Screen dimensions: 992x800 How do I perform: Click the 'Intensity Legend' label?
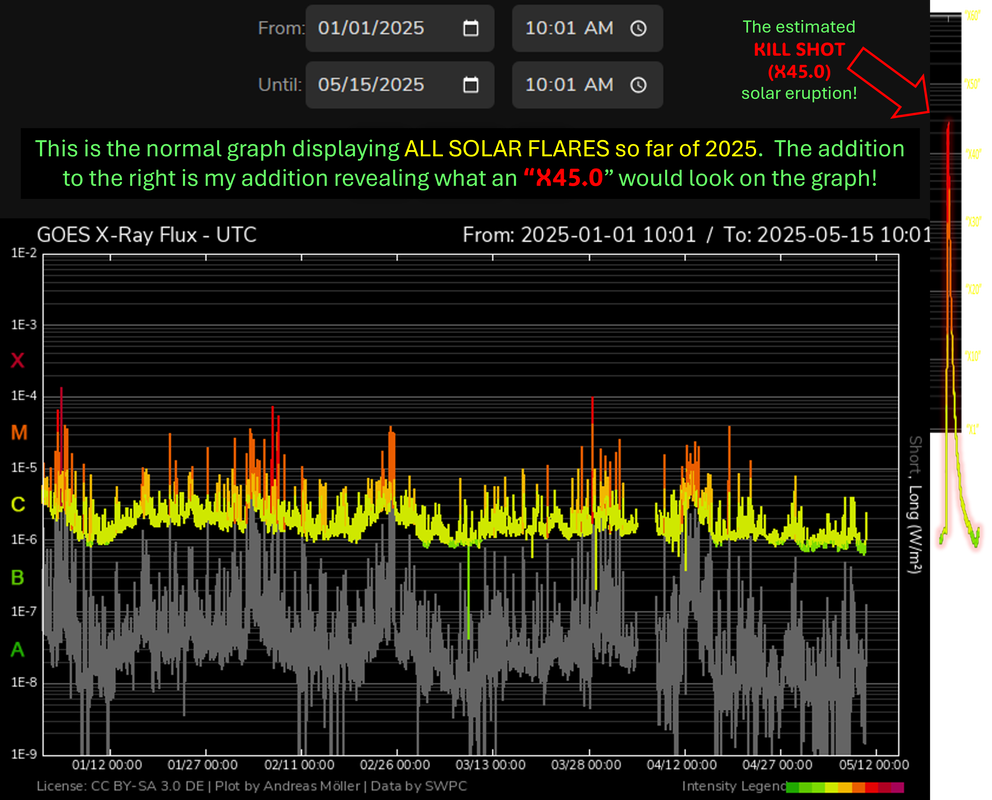tap(734, 787)
